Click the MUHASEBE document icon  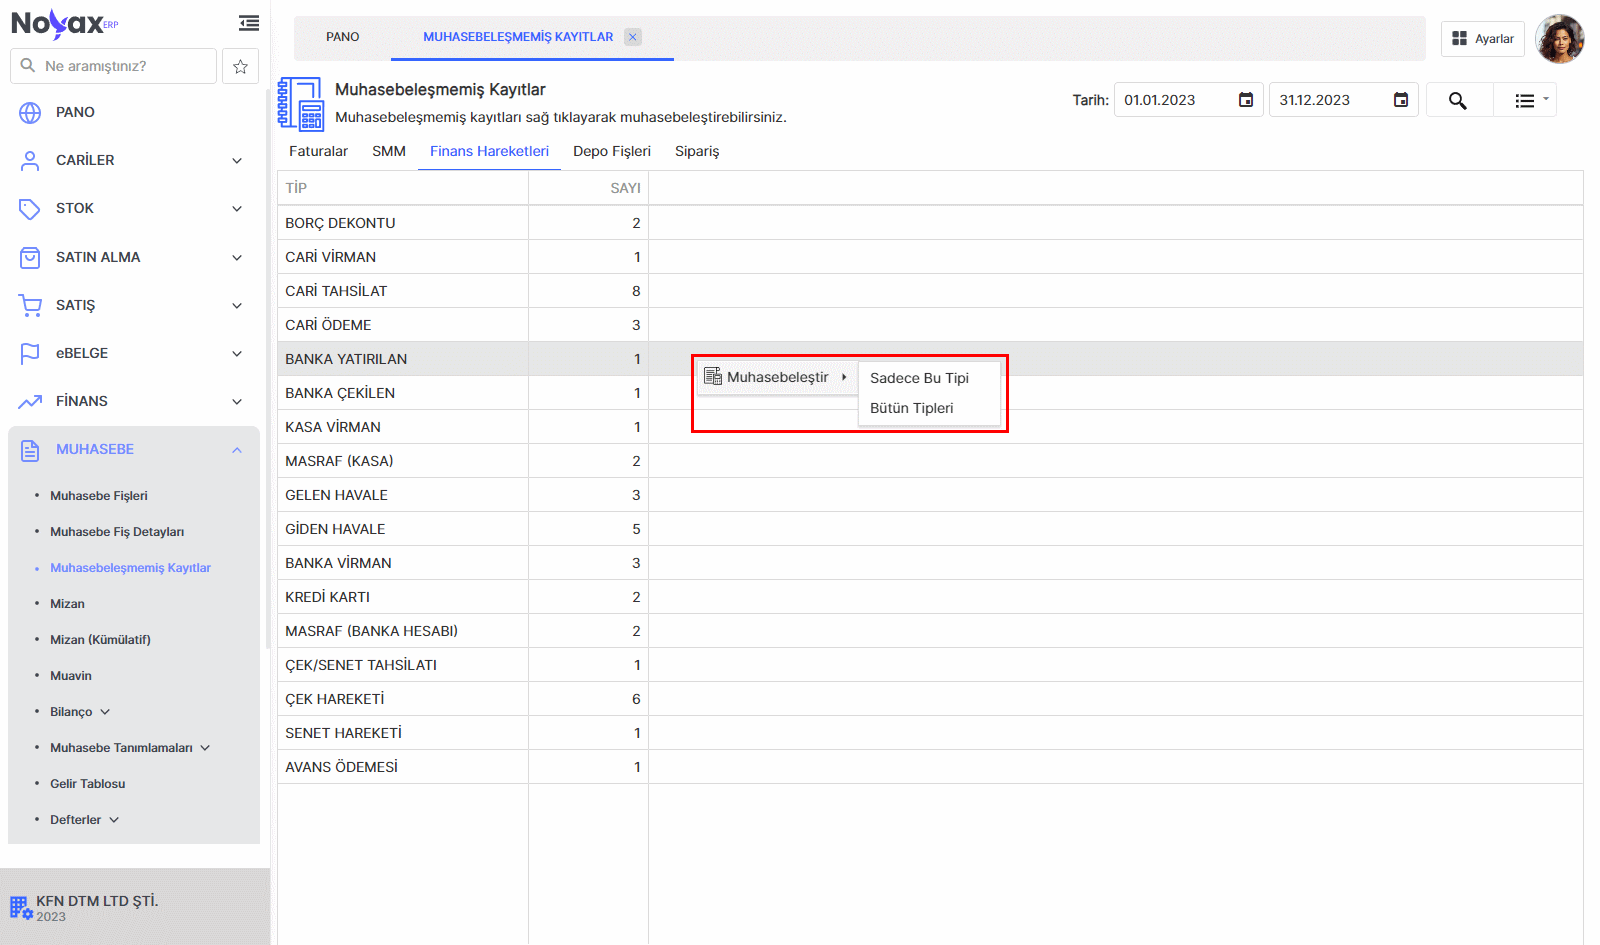point(30,450)
